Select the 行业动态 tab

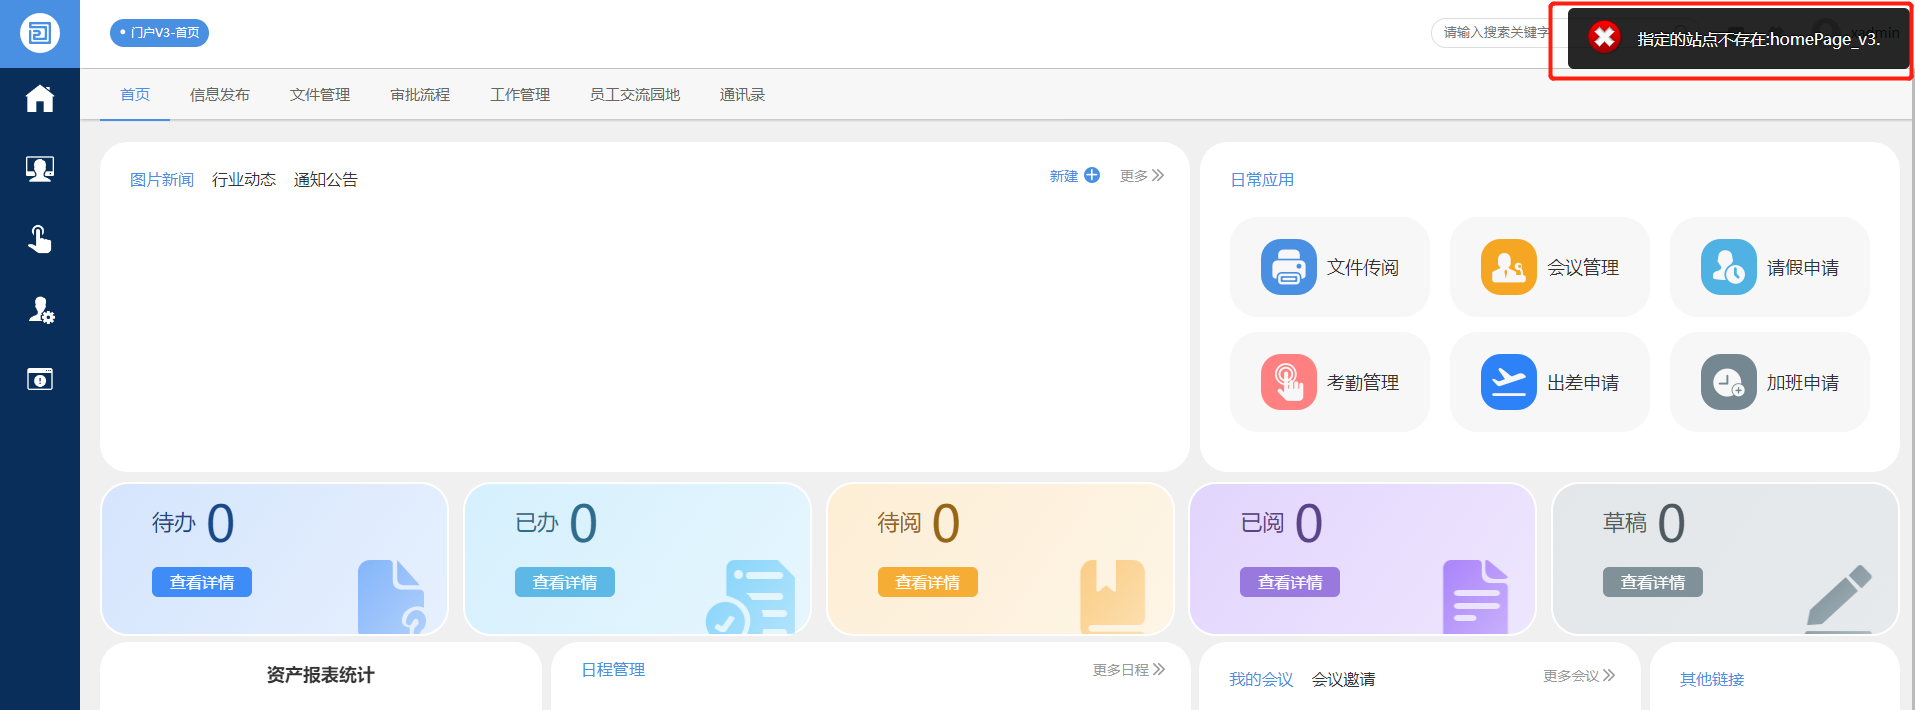click(x=244, y=179)
